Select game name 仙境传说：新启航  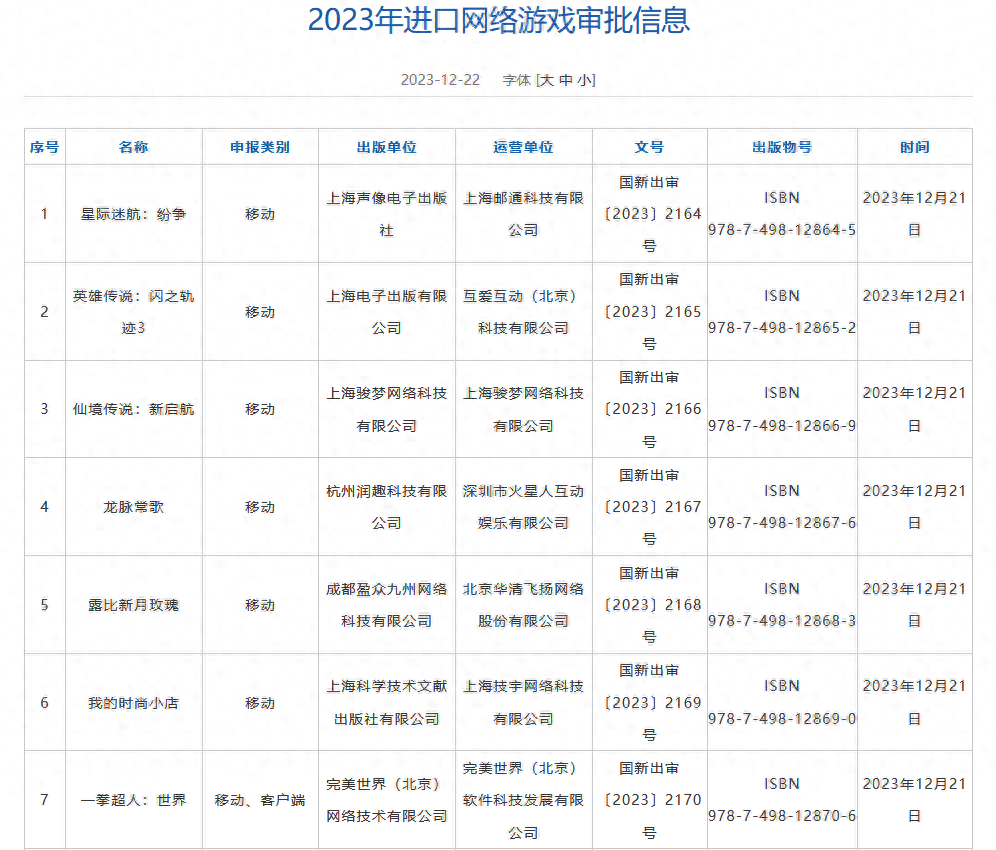[x=133, y=409]
